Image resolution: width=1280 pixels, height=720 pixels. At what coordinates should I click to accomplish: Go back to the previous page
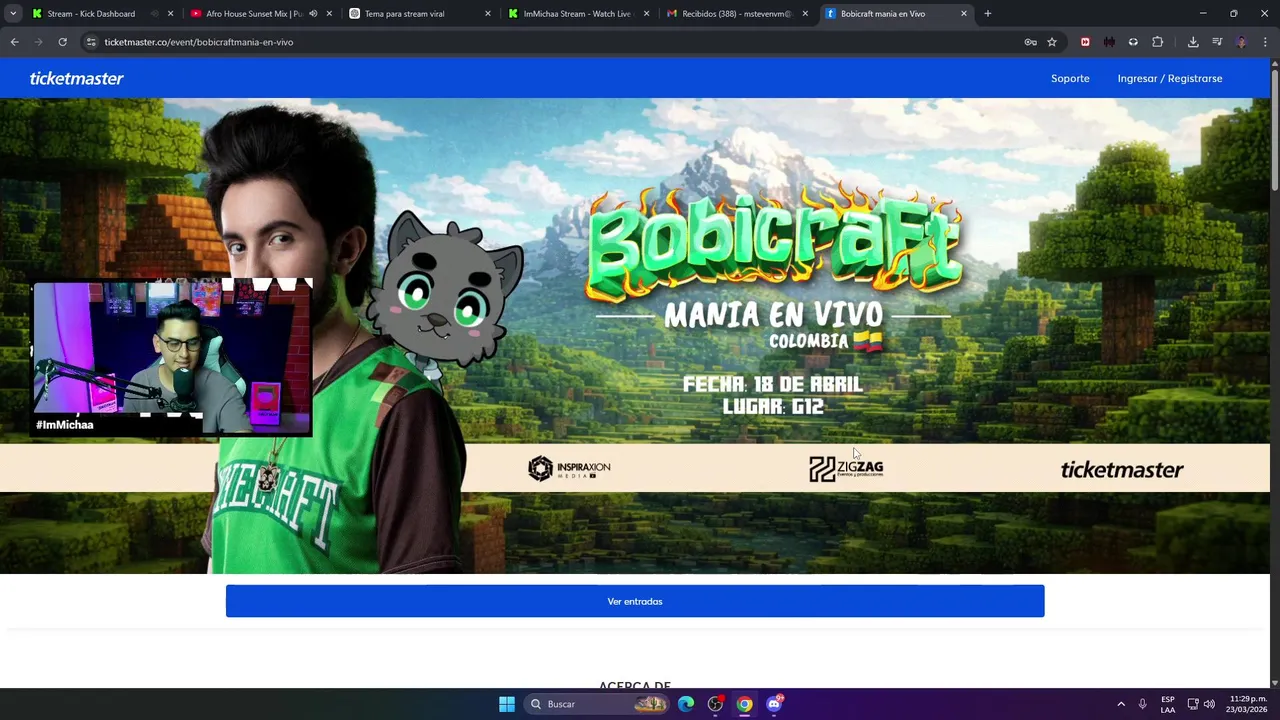tap(14, 42)
